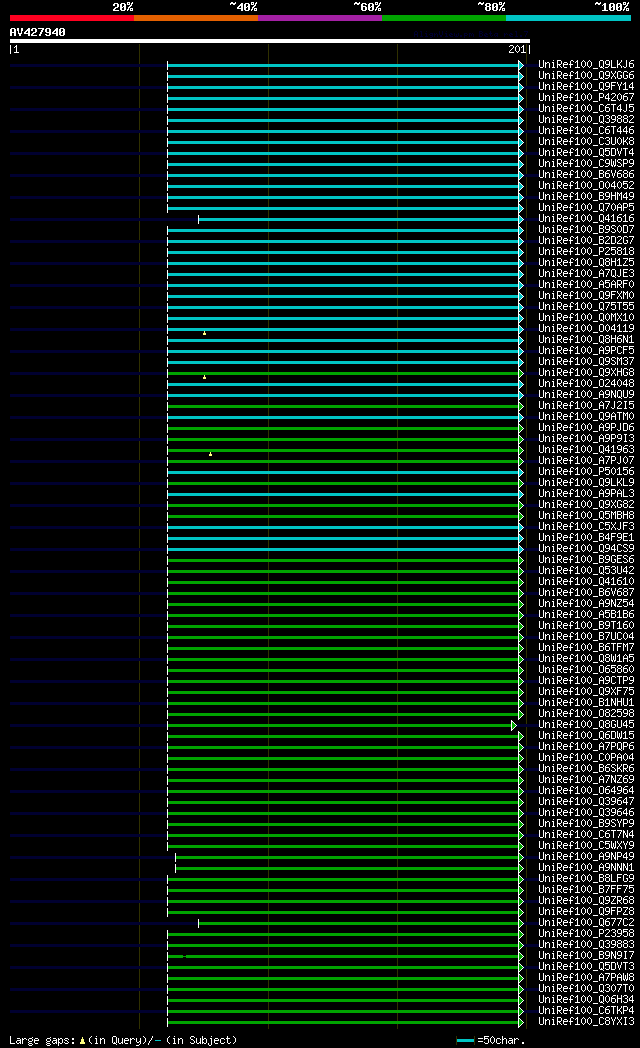Click the cyan alignment bar for P50156
The height and width of the screenshot is (1048, 640).
[343, 472]
